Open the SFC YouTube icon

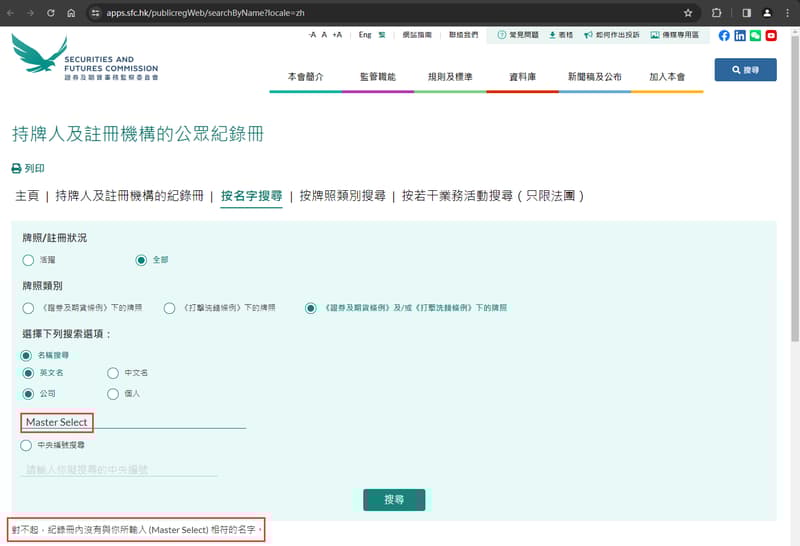tap(771, 35)
